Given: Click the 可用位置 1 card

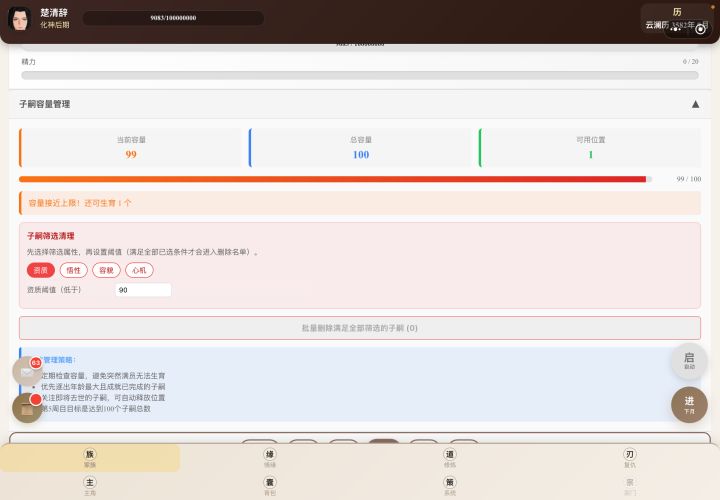Looking at the screenshot, I should pyautogui.click(x=591, y=147).
